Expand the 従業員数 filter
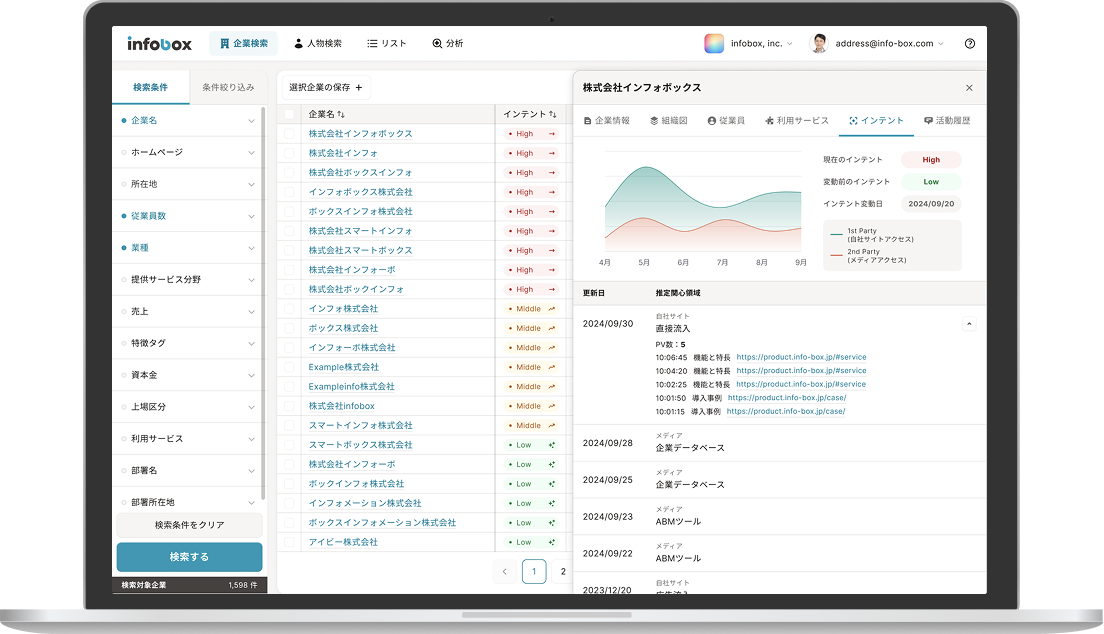The width and height of the screenshot is (1104, 634). coord(251,216)
